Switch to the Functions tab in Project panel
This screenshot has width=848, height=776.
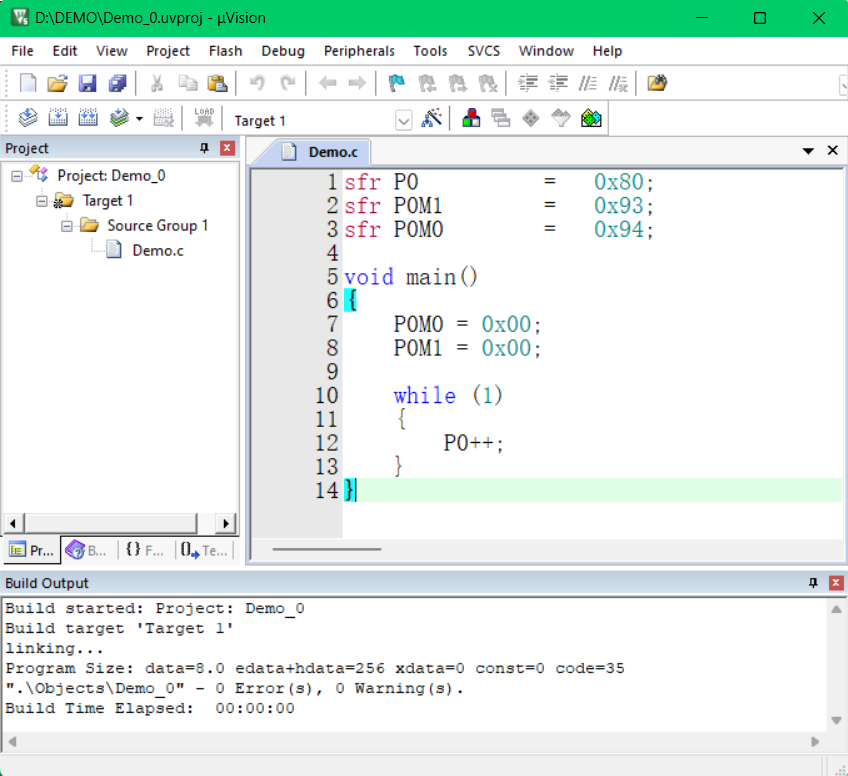(146, 551)
